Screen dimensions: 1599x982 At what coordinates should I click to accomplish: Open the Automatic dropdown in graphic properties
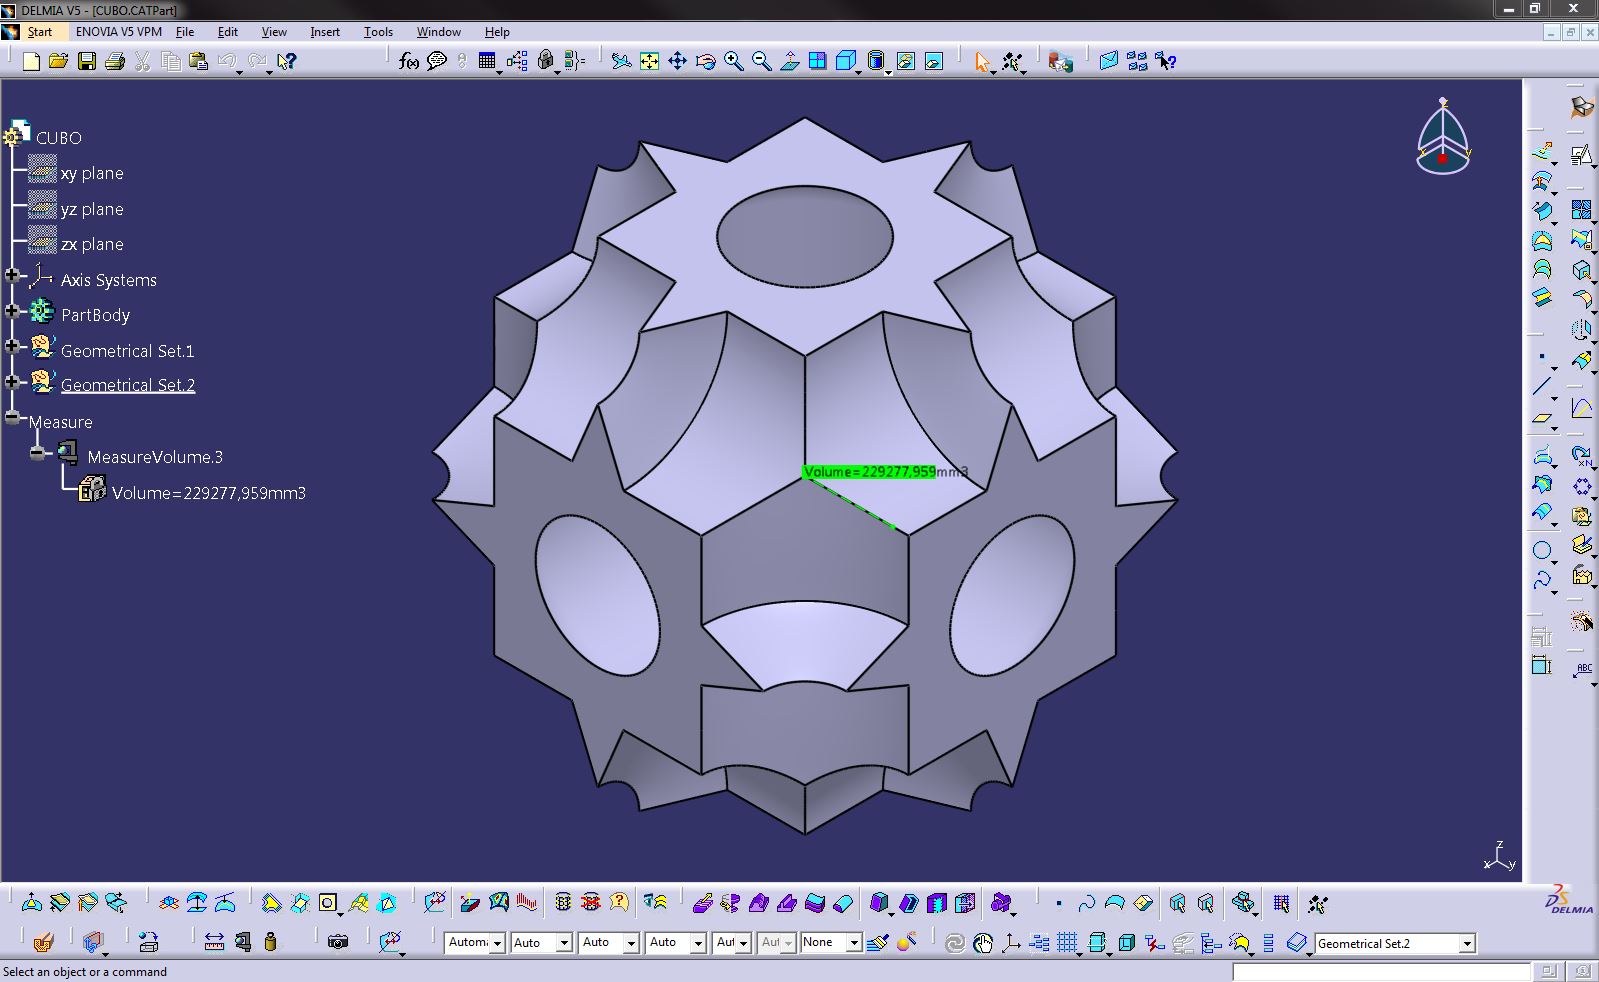click(497, 943)
